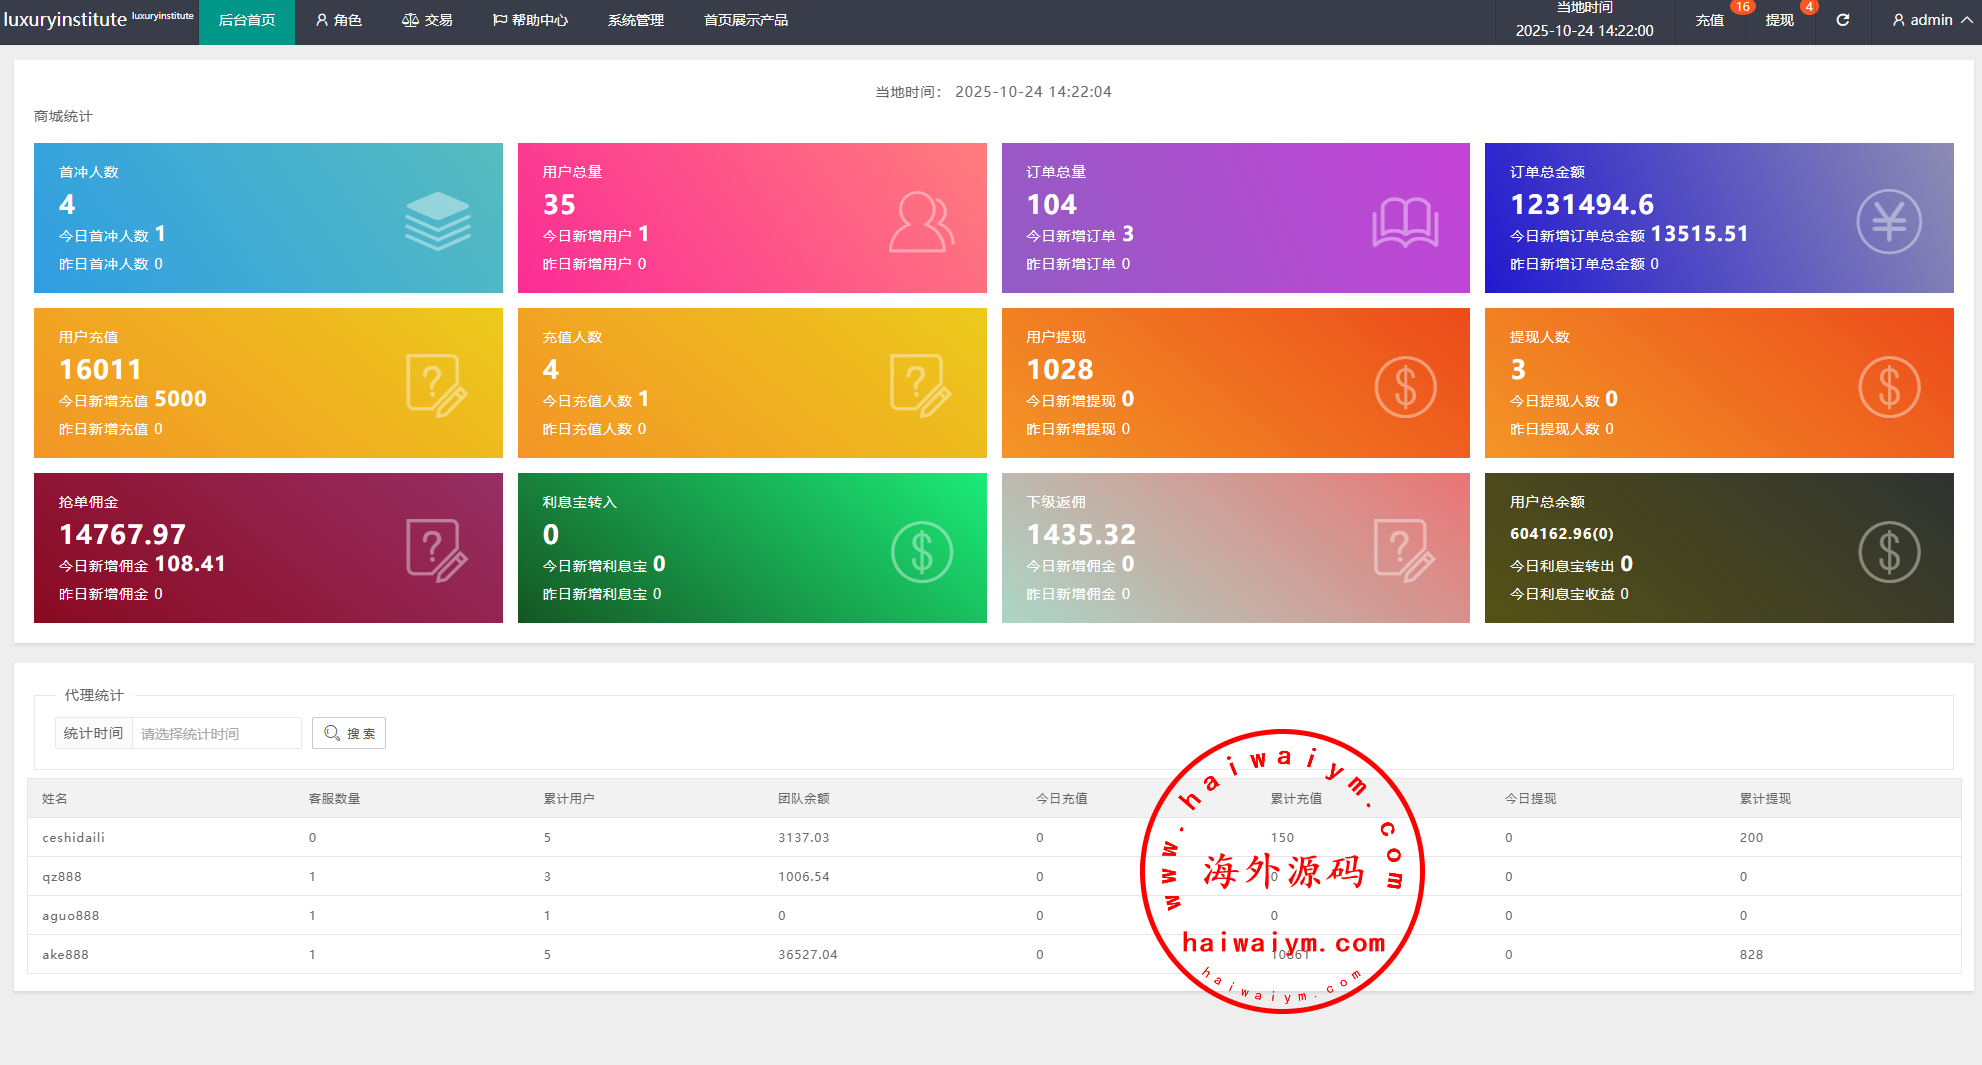Open the 交易 menu

pos(427,20)
